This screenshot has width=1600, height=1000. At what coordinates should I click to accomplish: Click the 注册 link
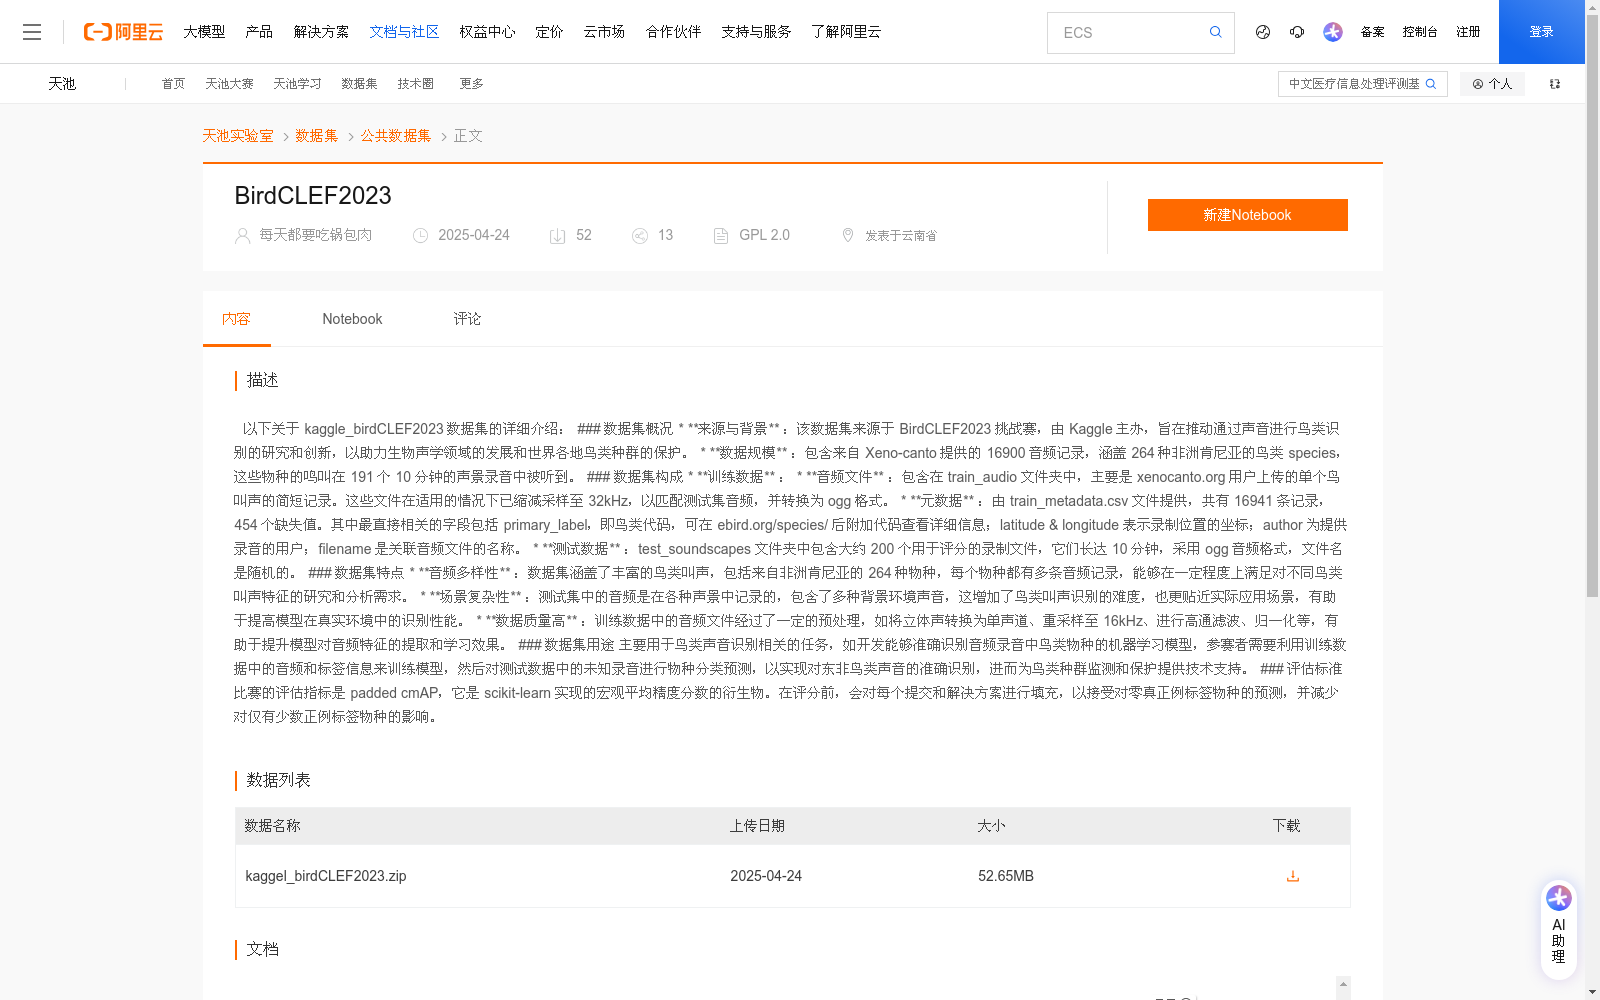(1468, 32)
